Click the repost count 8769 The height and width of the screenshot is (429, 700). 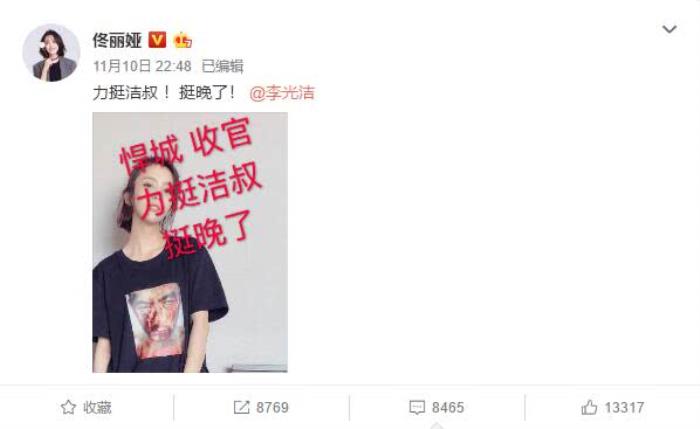pos(272,407)
